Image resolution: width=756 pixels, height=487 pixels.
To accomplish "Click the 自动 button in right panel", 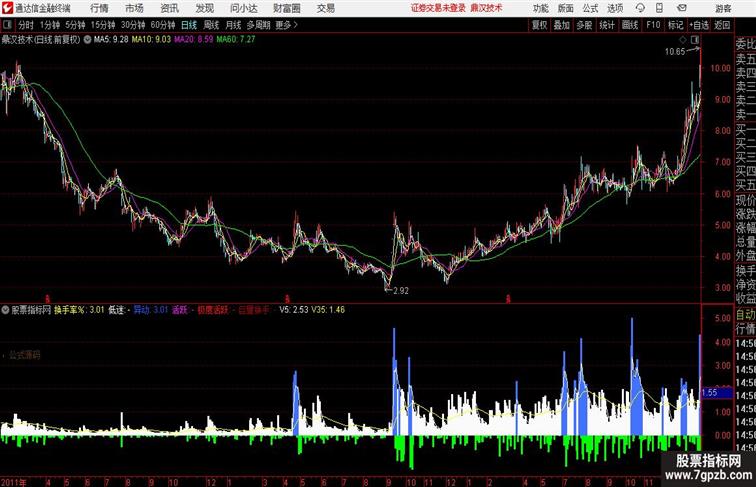I will (x=745, y=315).
